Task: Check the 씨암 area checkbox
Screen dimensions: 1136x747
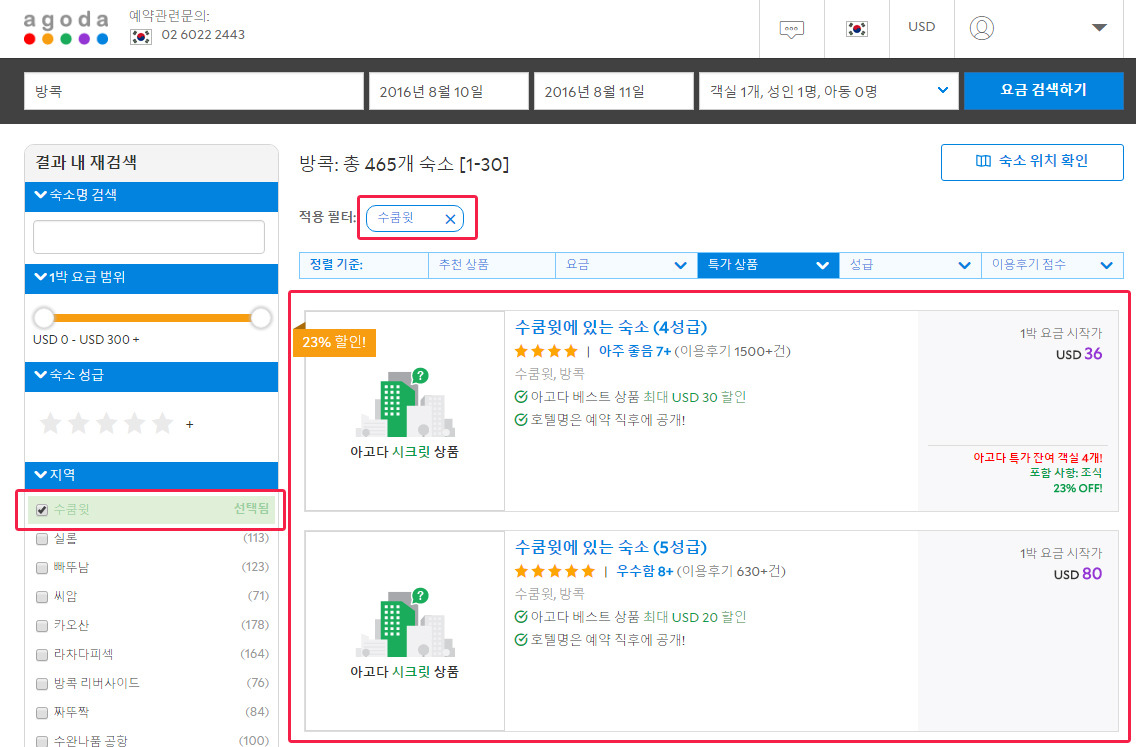Action: (41, 596)
